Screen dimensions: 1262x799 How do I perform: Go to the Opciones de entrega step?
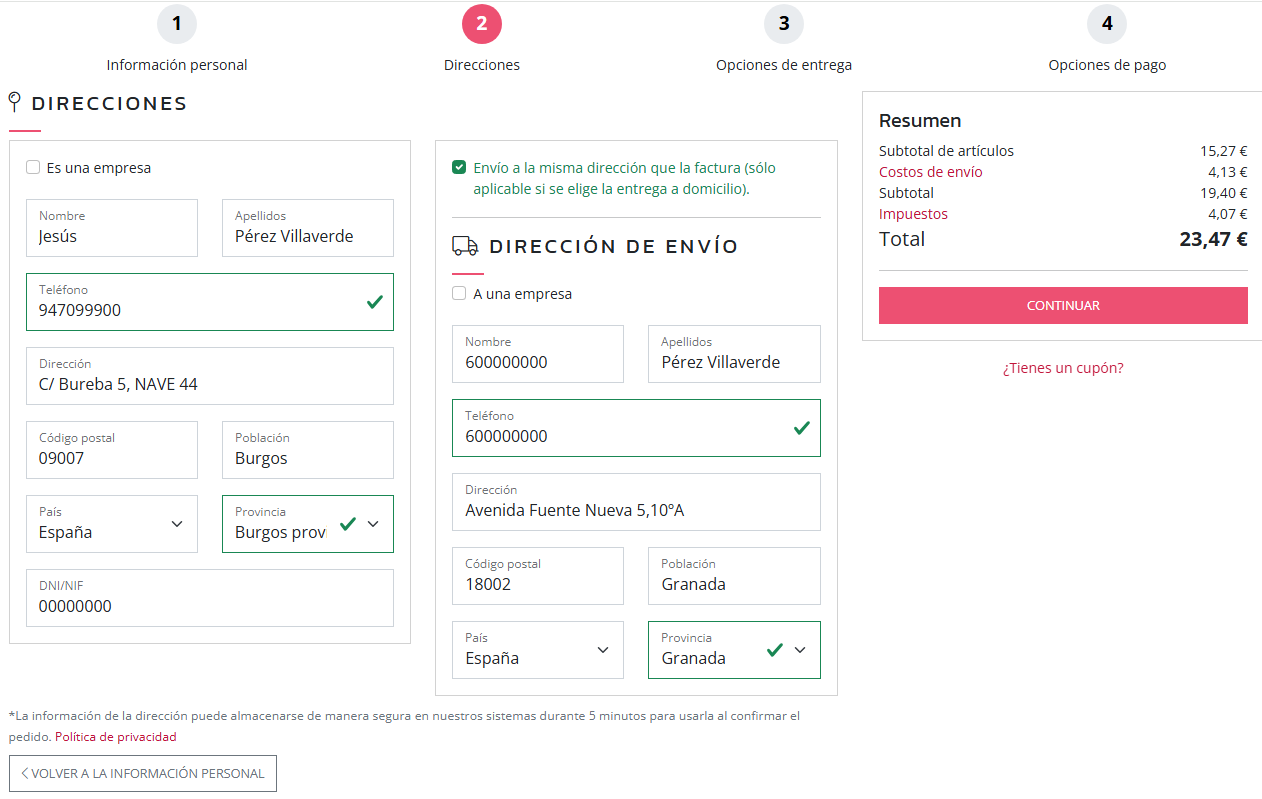[784, 65]
